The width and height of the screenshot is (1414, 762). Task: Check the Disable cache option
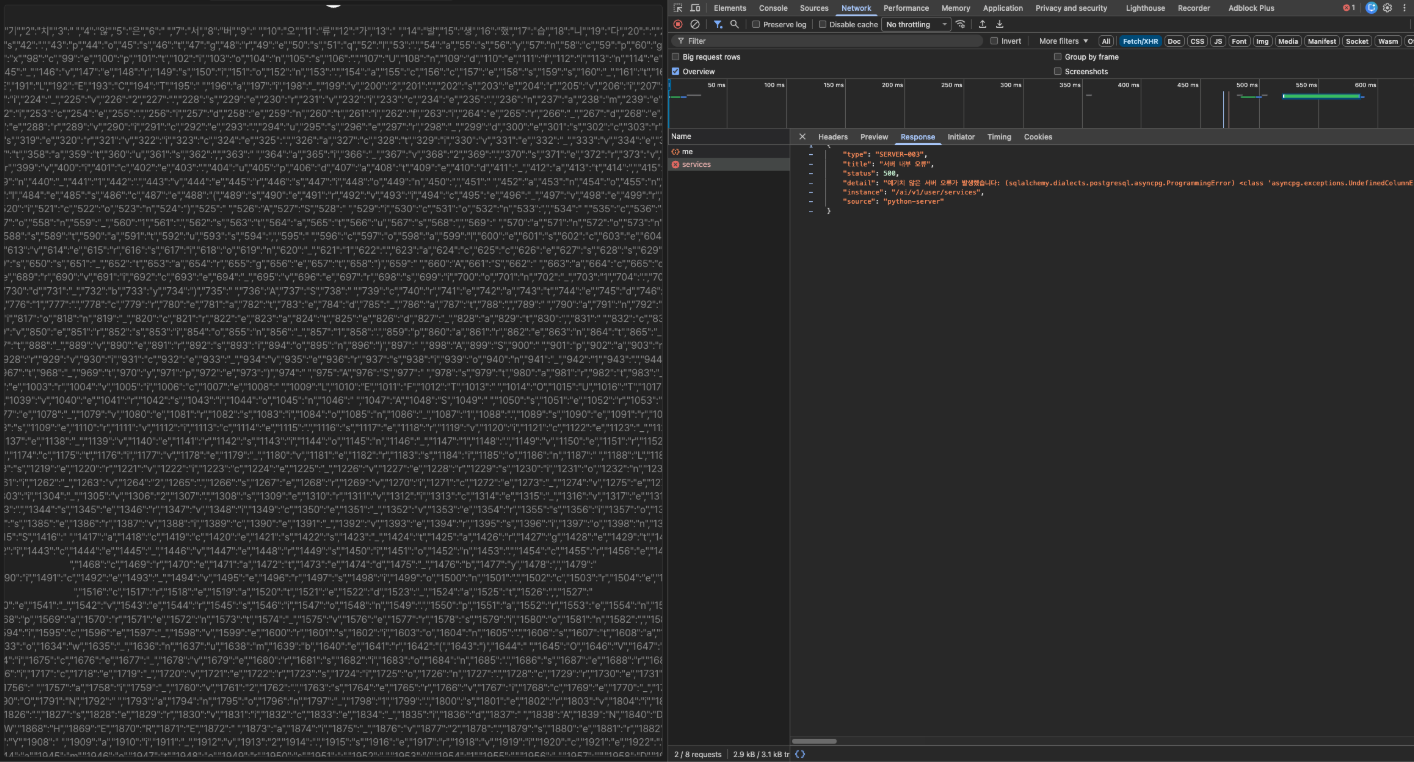pos(823,24)
